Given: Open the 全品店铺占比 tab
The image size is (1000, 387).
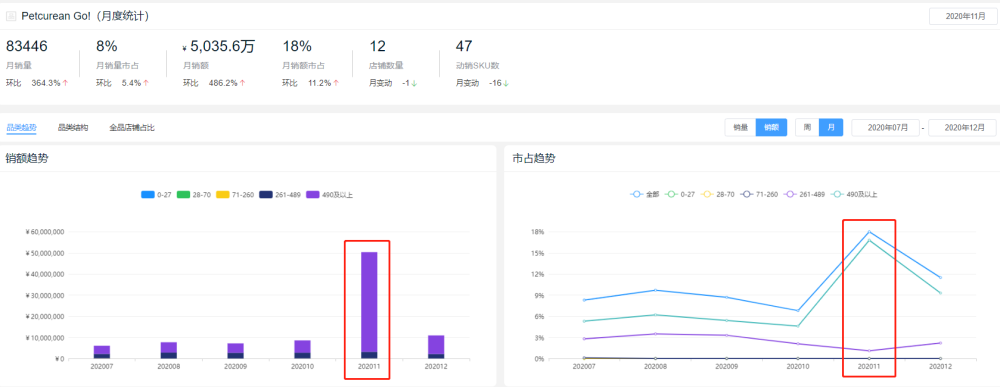Looking at the screenshot, I should (132, 128).
